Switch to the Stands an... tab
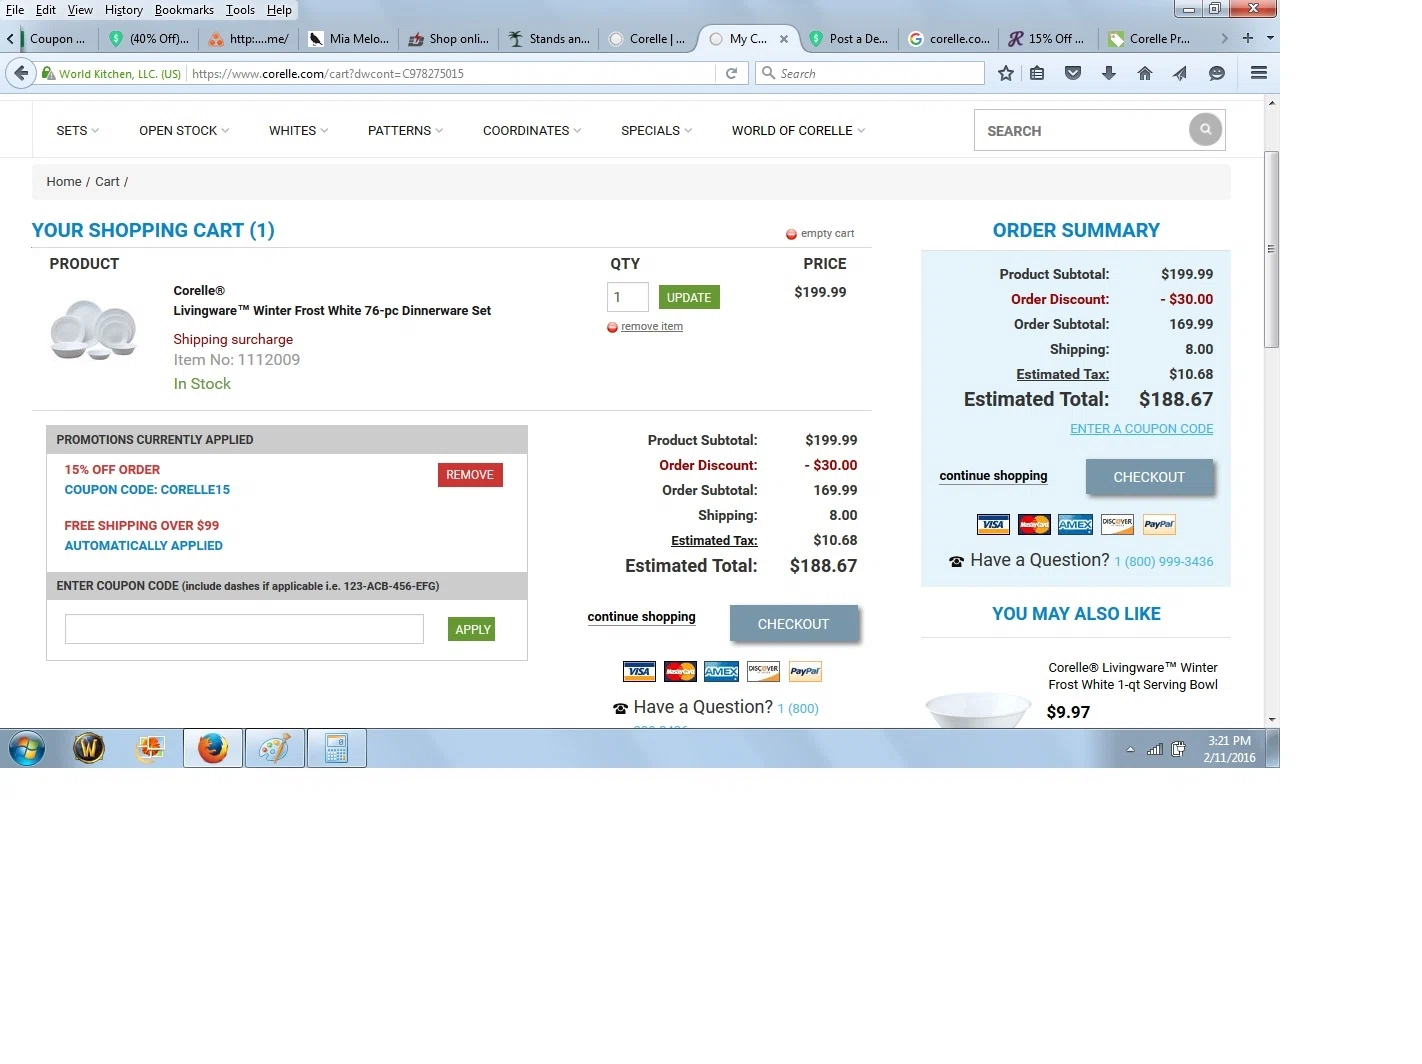This screenshot has height=1064, width=1422. [548, 39]
